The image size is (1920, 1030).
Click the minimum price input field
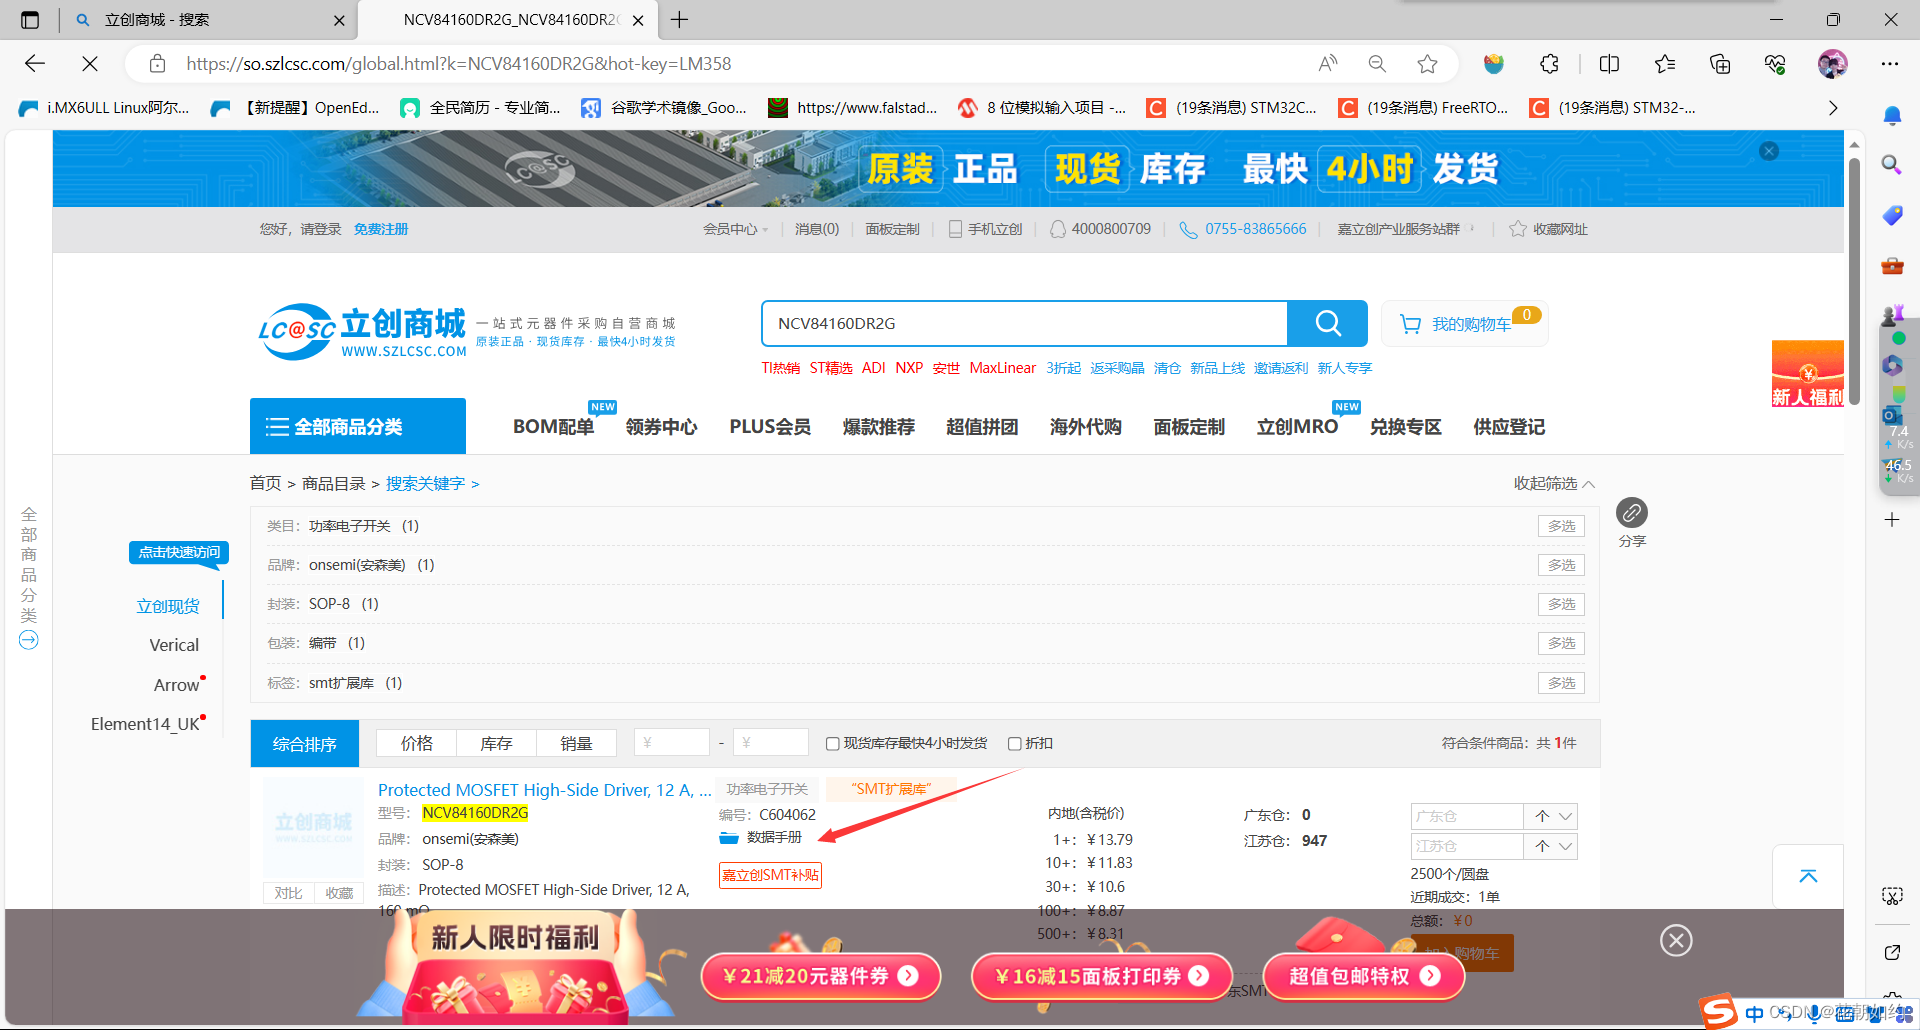click(672, 743)
